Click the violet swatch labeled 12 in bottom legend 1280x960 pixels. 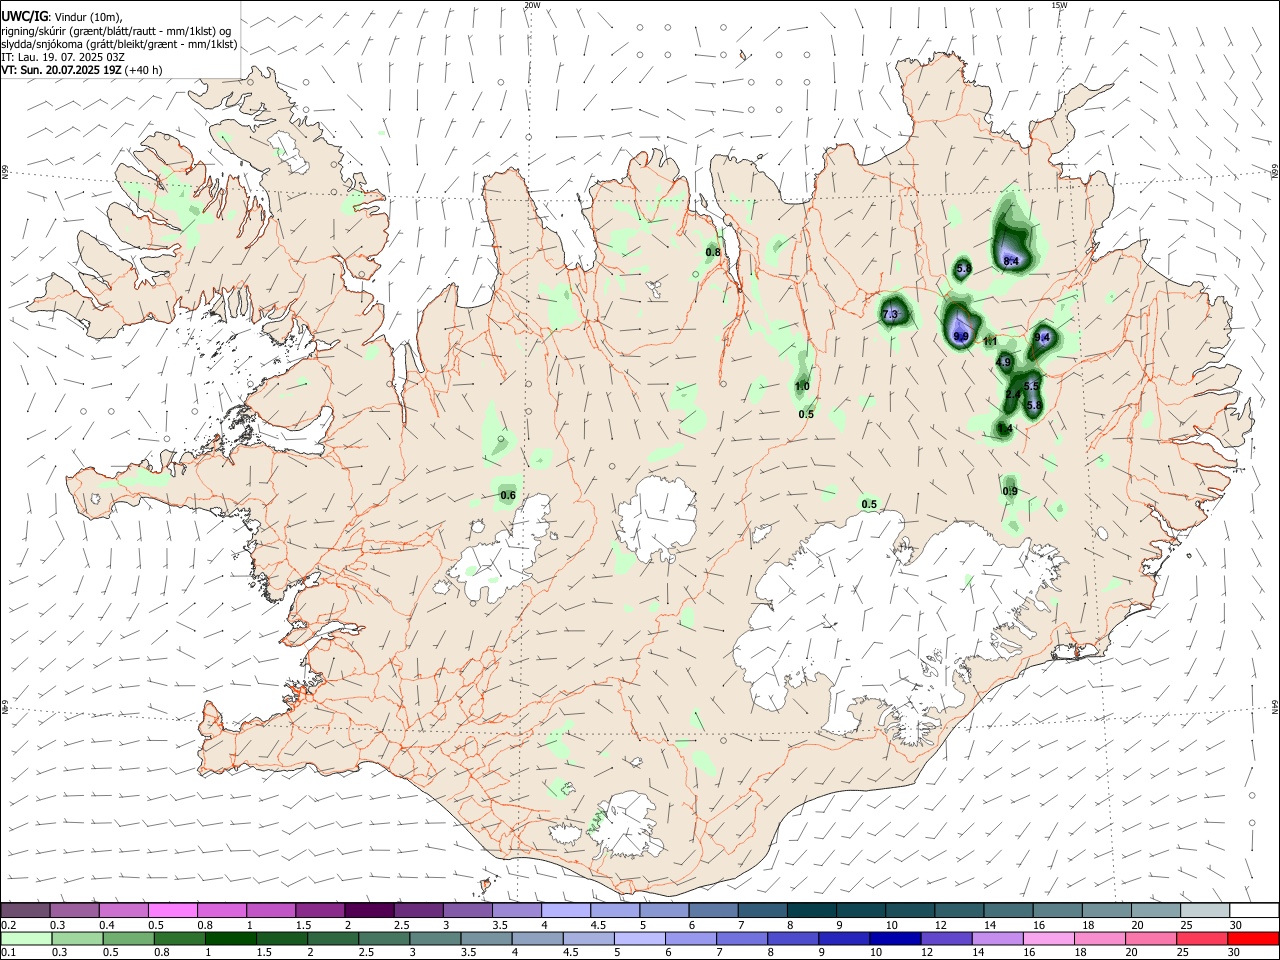click(945, 939)
